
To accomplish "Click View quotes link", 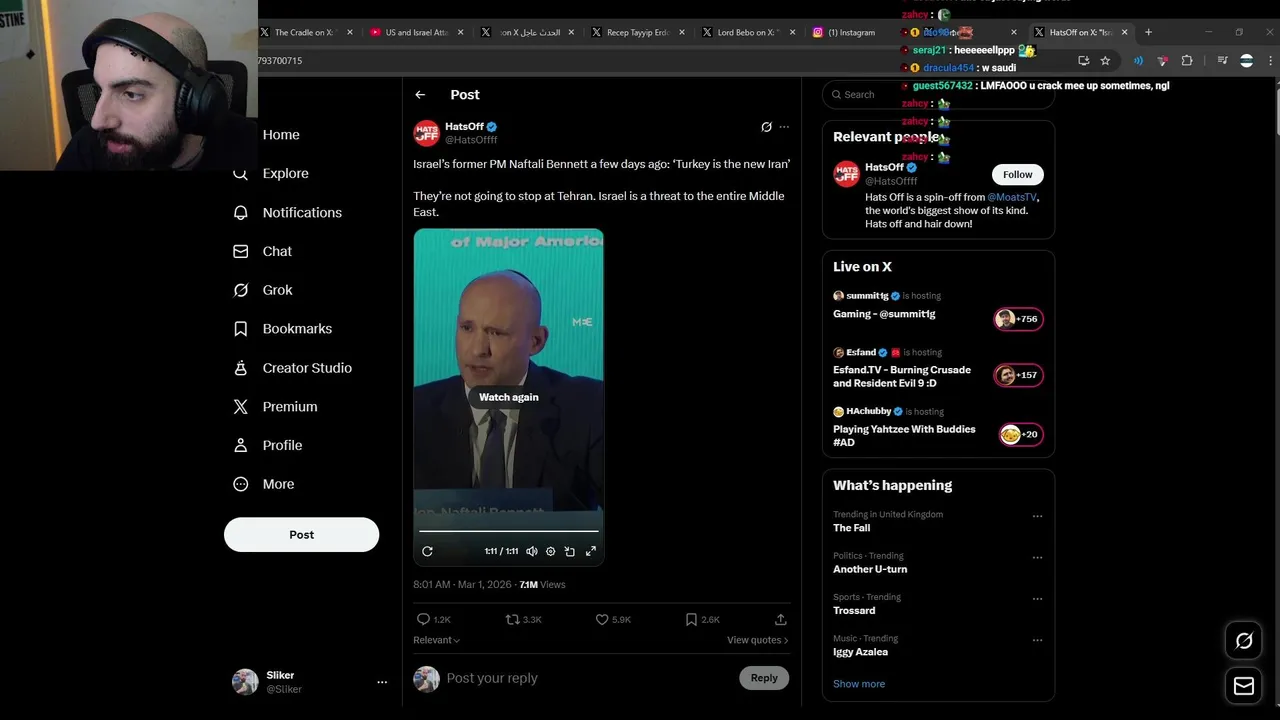I will pos(757,640).
